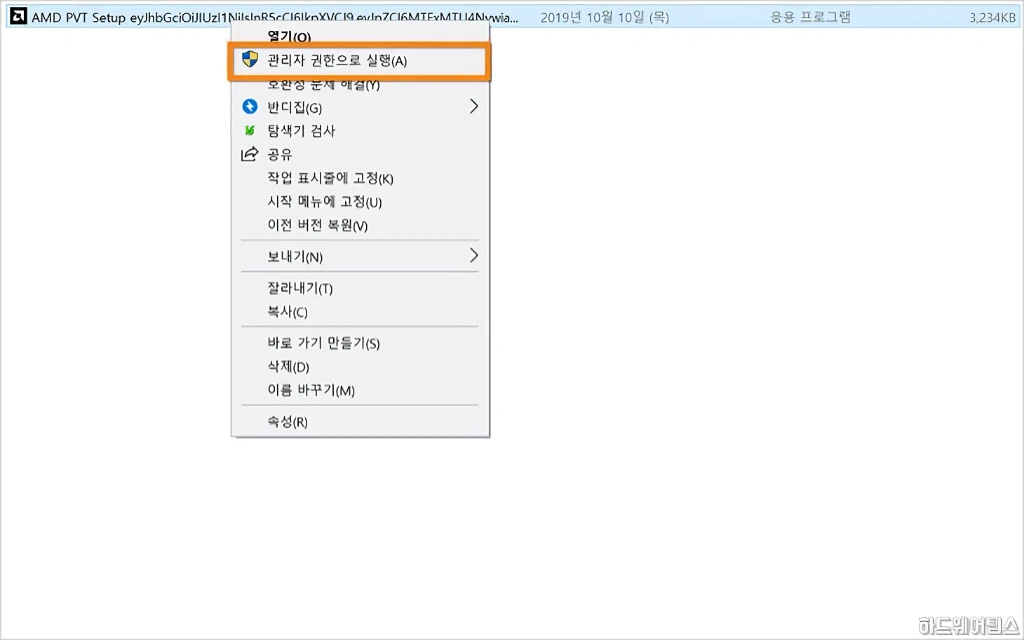Image resolution: width=1024 pixels, height=640 pixels.
Task: Click the file size 3,234KB
Action: pos(992,18)
